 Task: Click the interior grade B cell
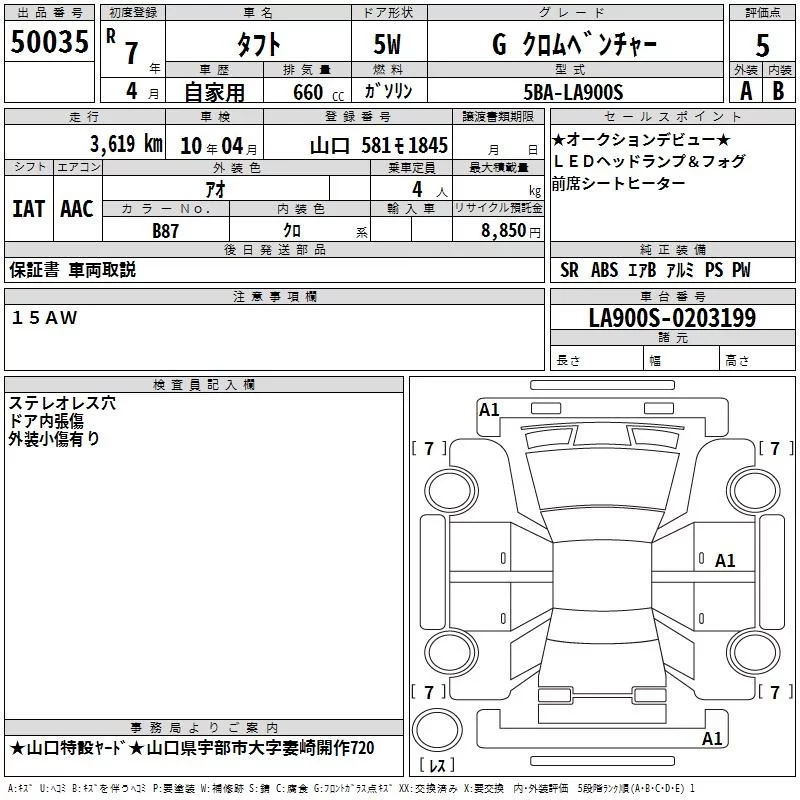coord(779,90)
